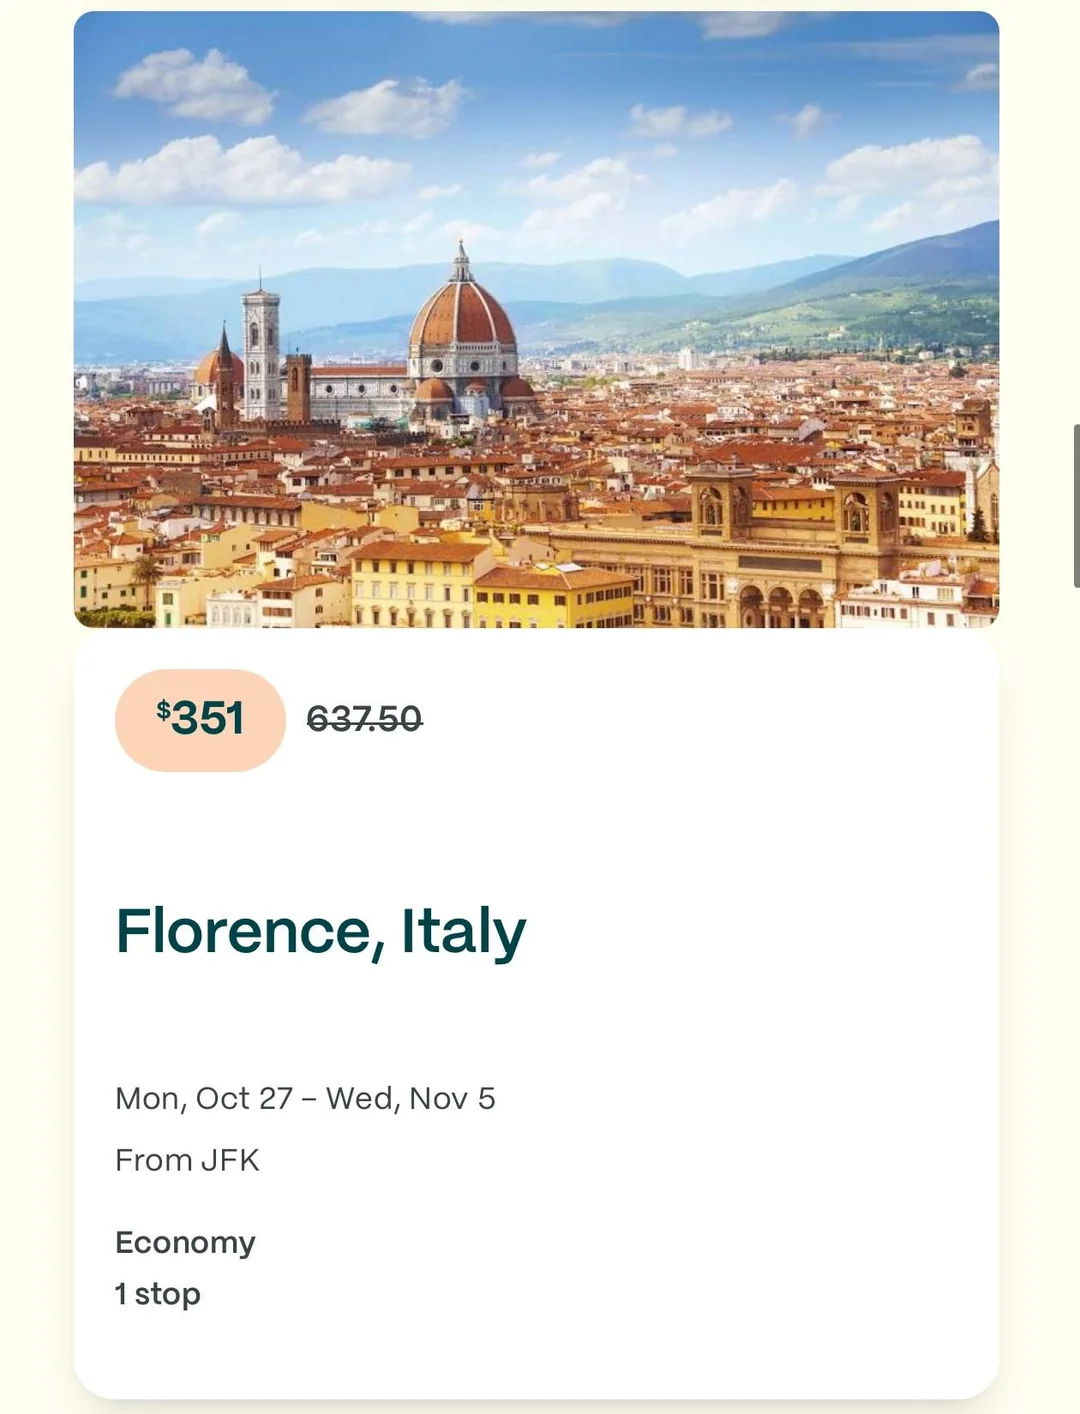
Task: Click the crossed-out 637.50 original price
Action: [x=364, y=719]
